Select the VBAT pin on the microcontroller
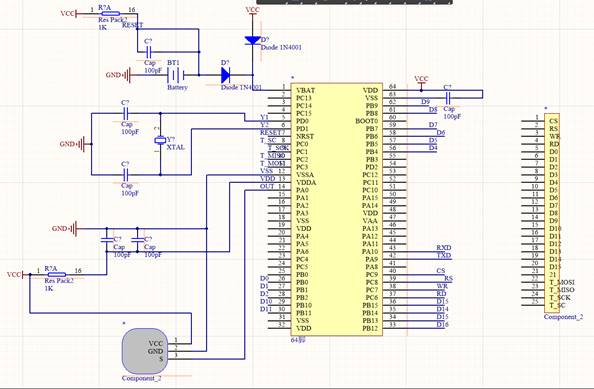 point(305,91)
